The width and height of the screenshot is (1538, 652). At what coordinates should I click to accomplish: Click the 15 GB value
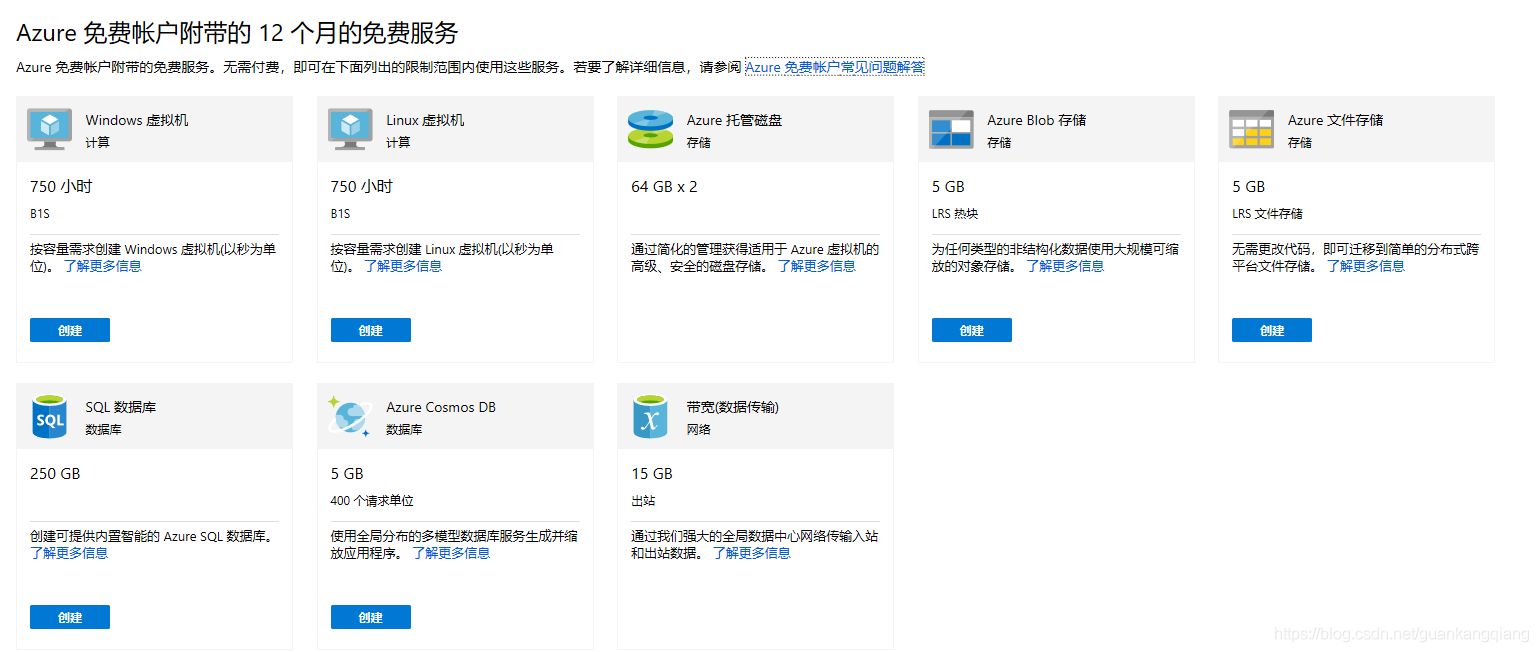(652, 474)
